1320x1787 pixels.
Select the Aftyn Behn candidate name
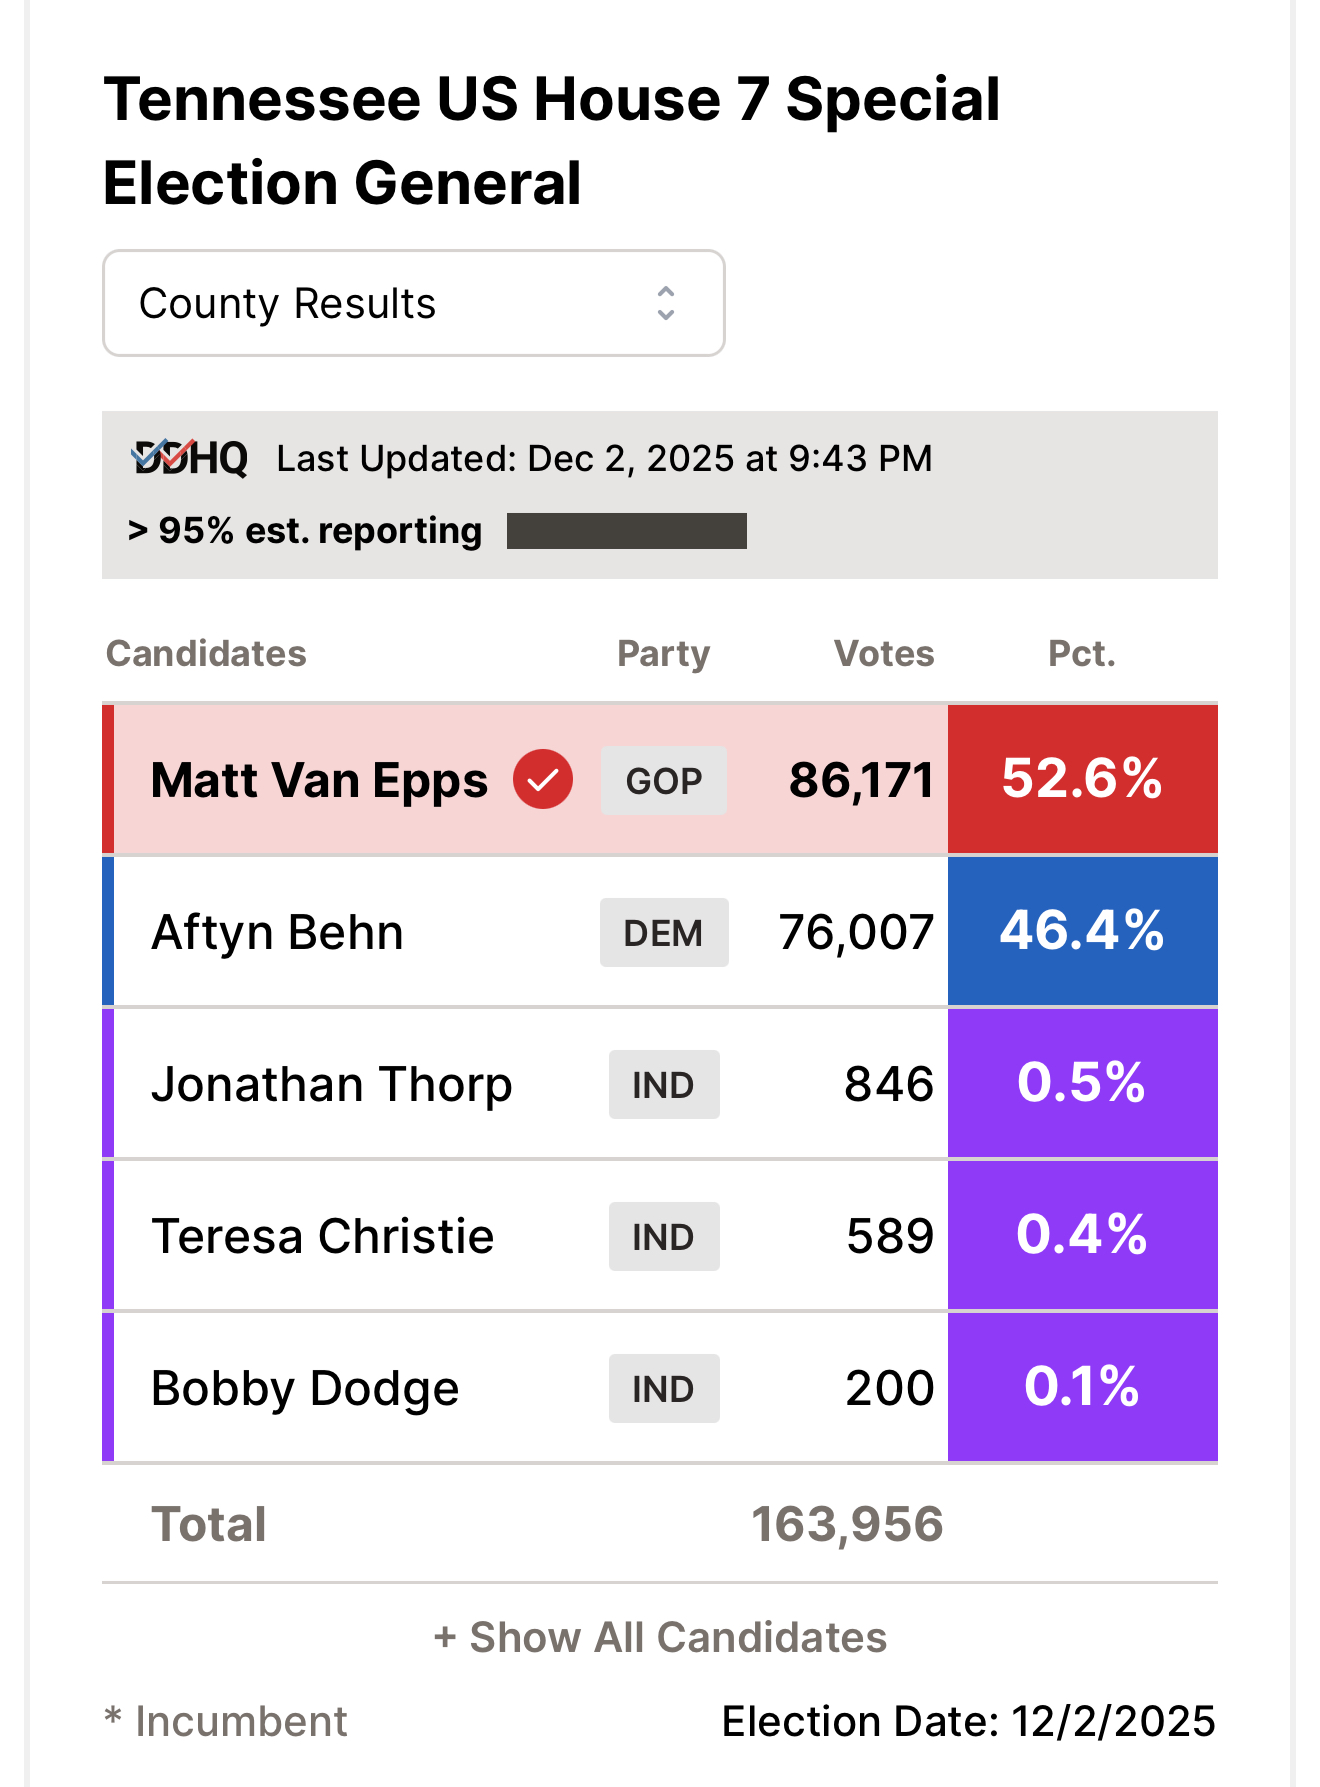tap(277, 932)
